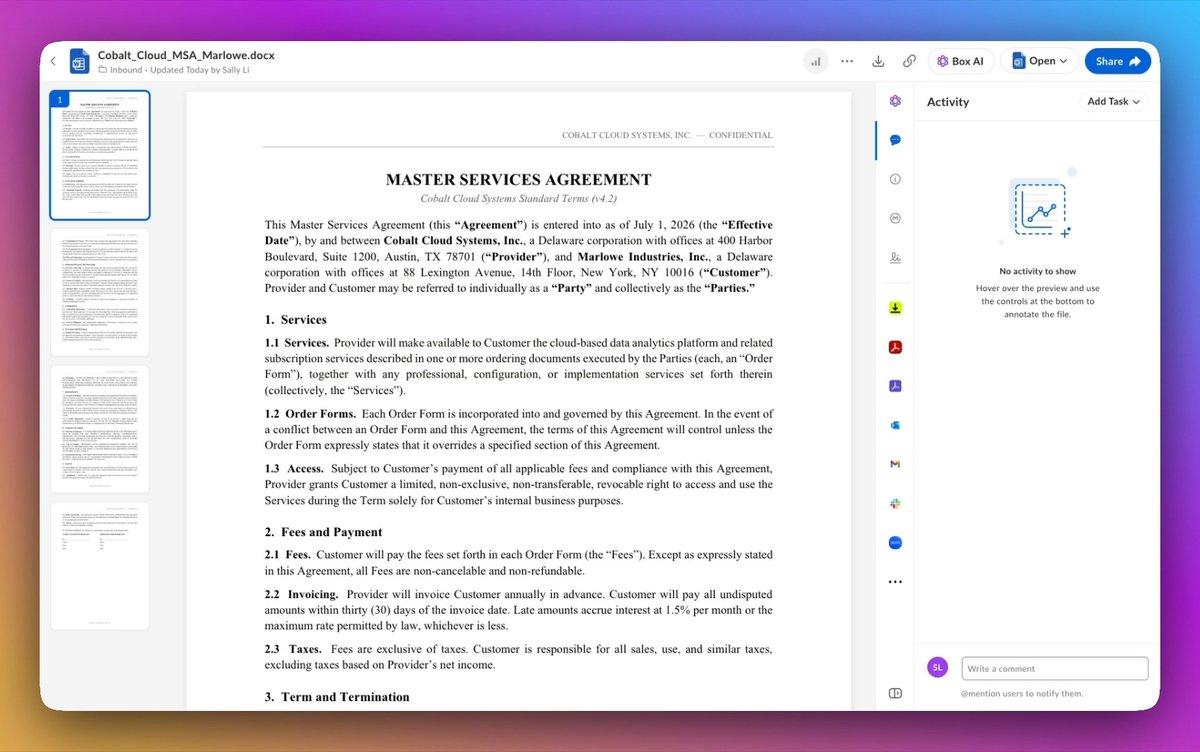Collapse the sidebar panel toggle icon
The height and width of the screenshot is (752, 1200).
click(895, 693)
